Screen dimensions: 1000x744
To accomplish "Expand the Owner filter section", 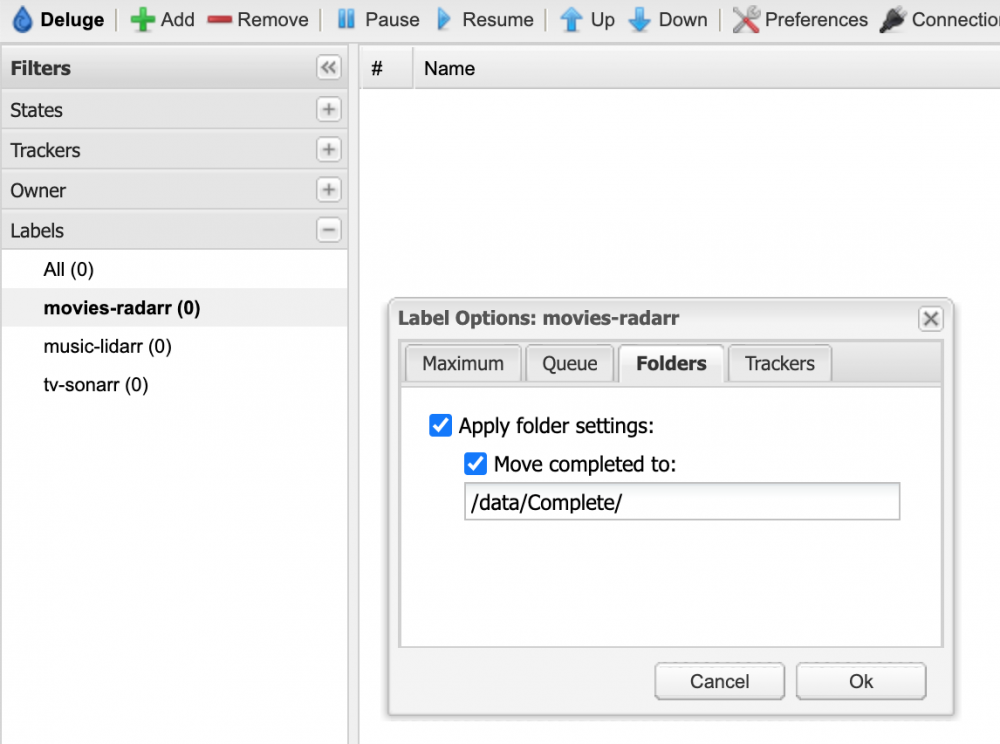I will (328, 190).
